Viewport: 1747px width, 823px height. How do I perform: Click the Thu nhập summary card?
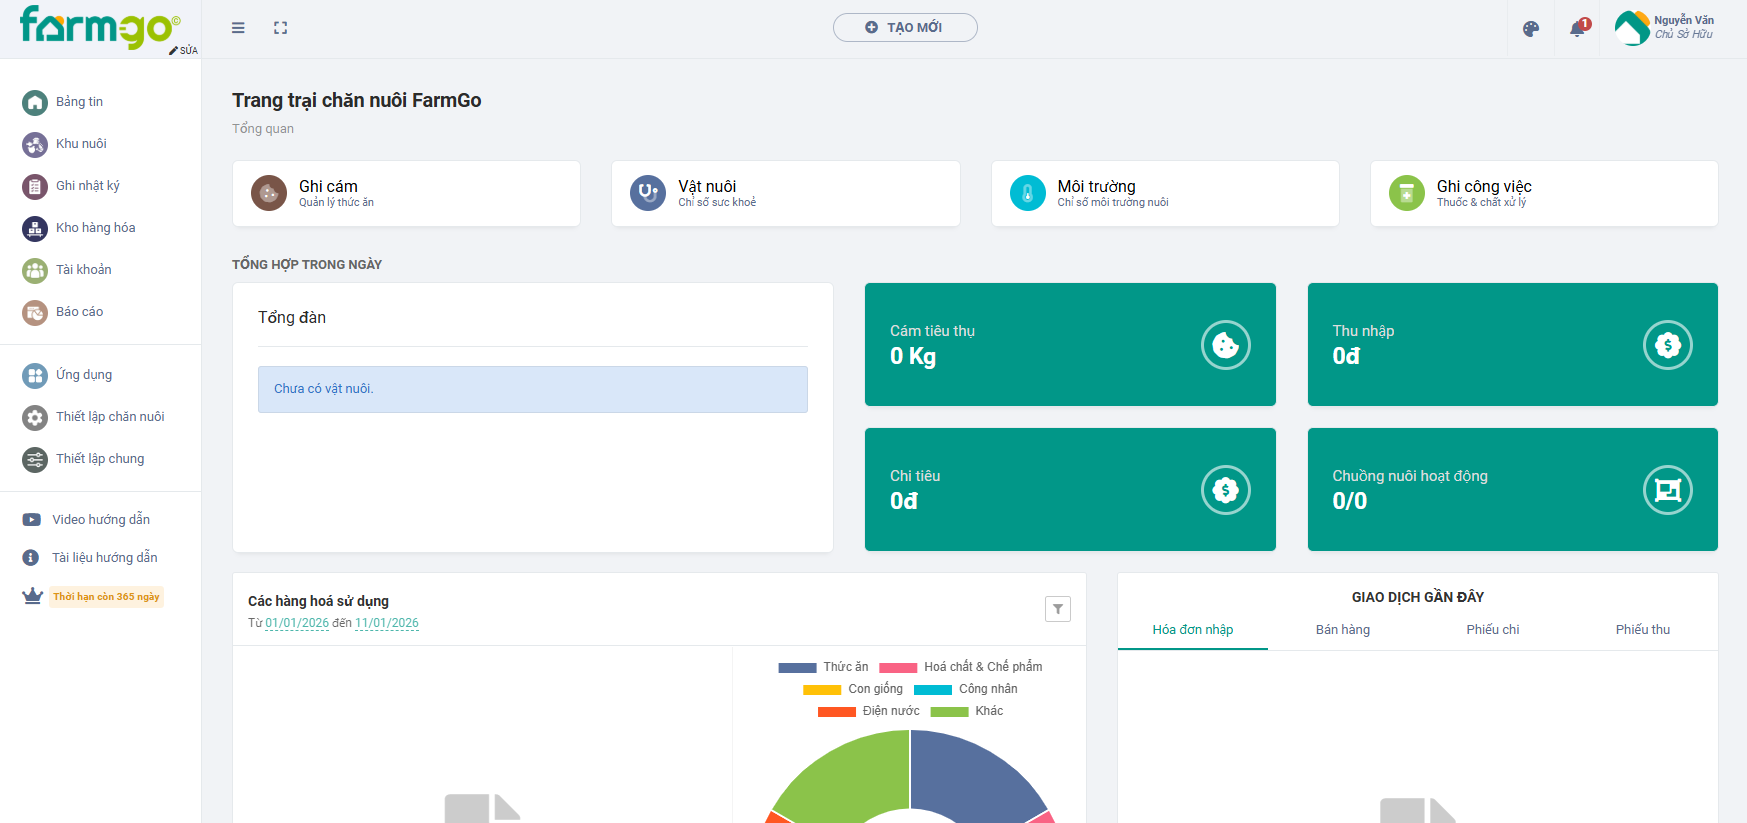(1512, 345)
